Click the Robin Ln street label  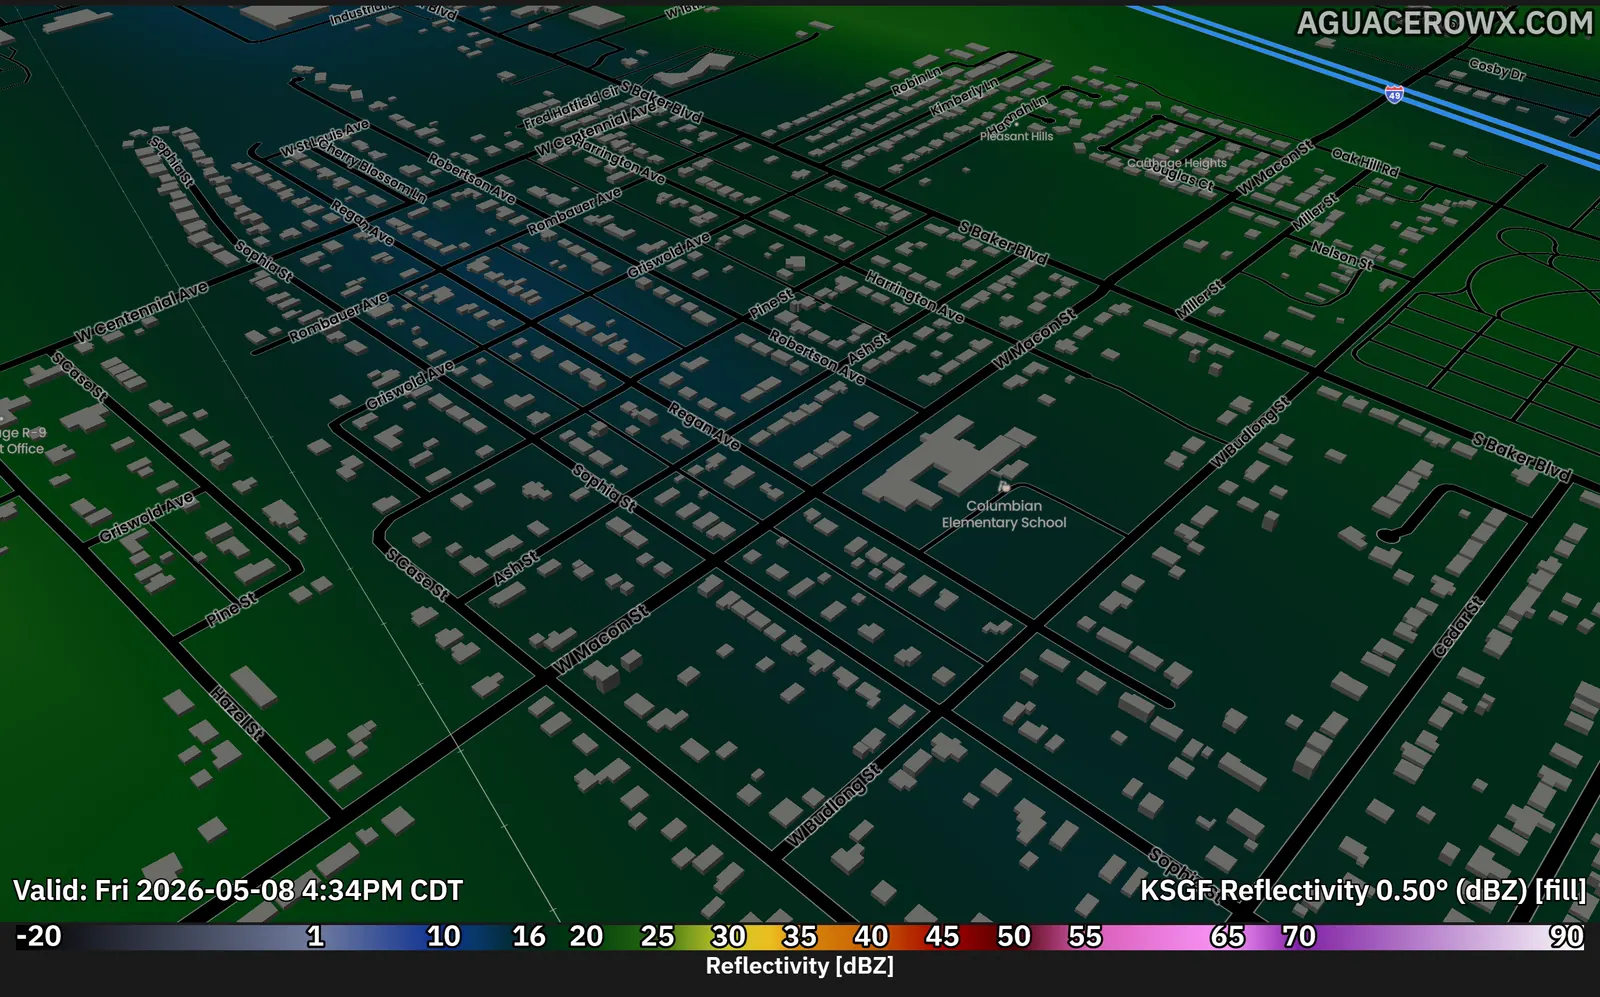[916, 81]
